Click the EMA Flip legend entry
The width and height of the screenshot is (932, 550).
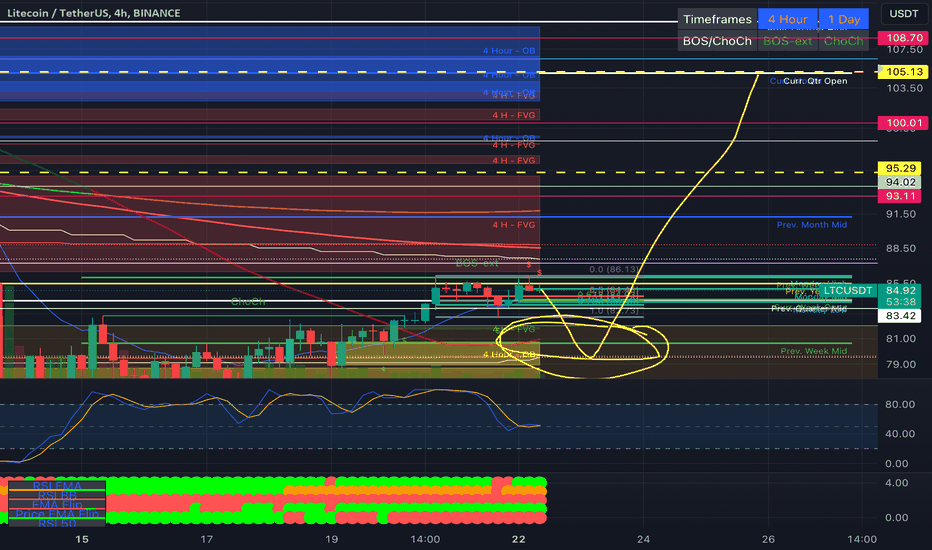tap(57, 505)
